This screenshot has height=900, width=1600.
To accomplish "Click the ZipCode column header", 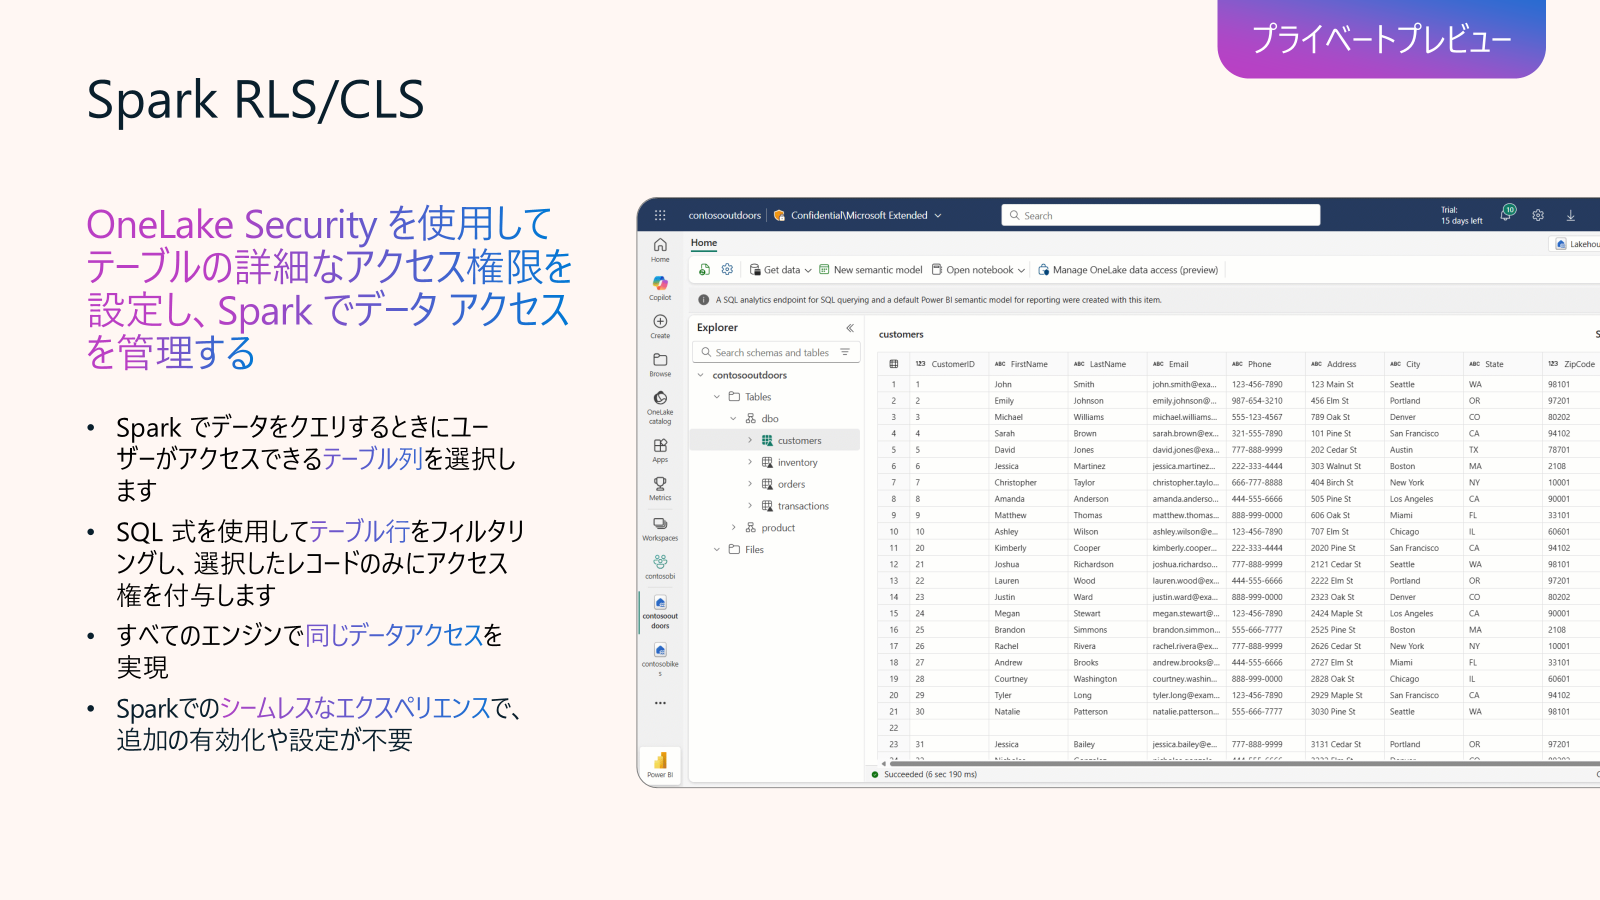I will [1572, 364].
